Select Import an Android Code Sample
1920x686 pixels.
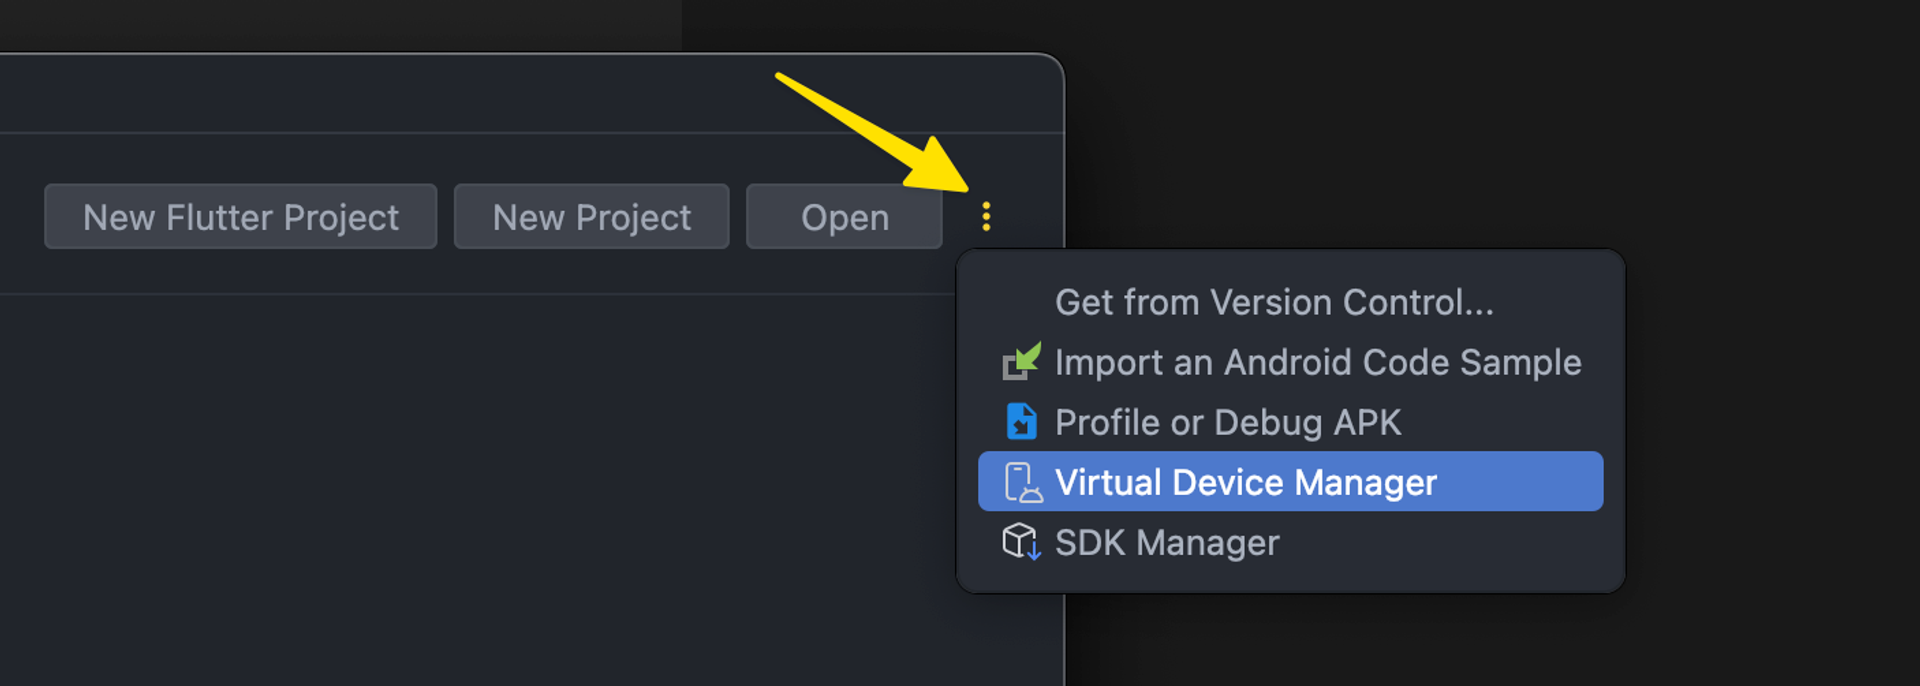click(1290, 362)
